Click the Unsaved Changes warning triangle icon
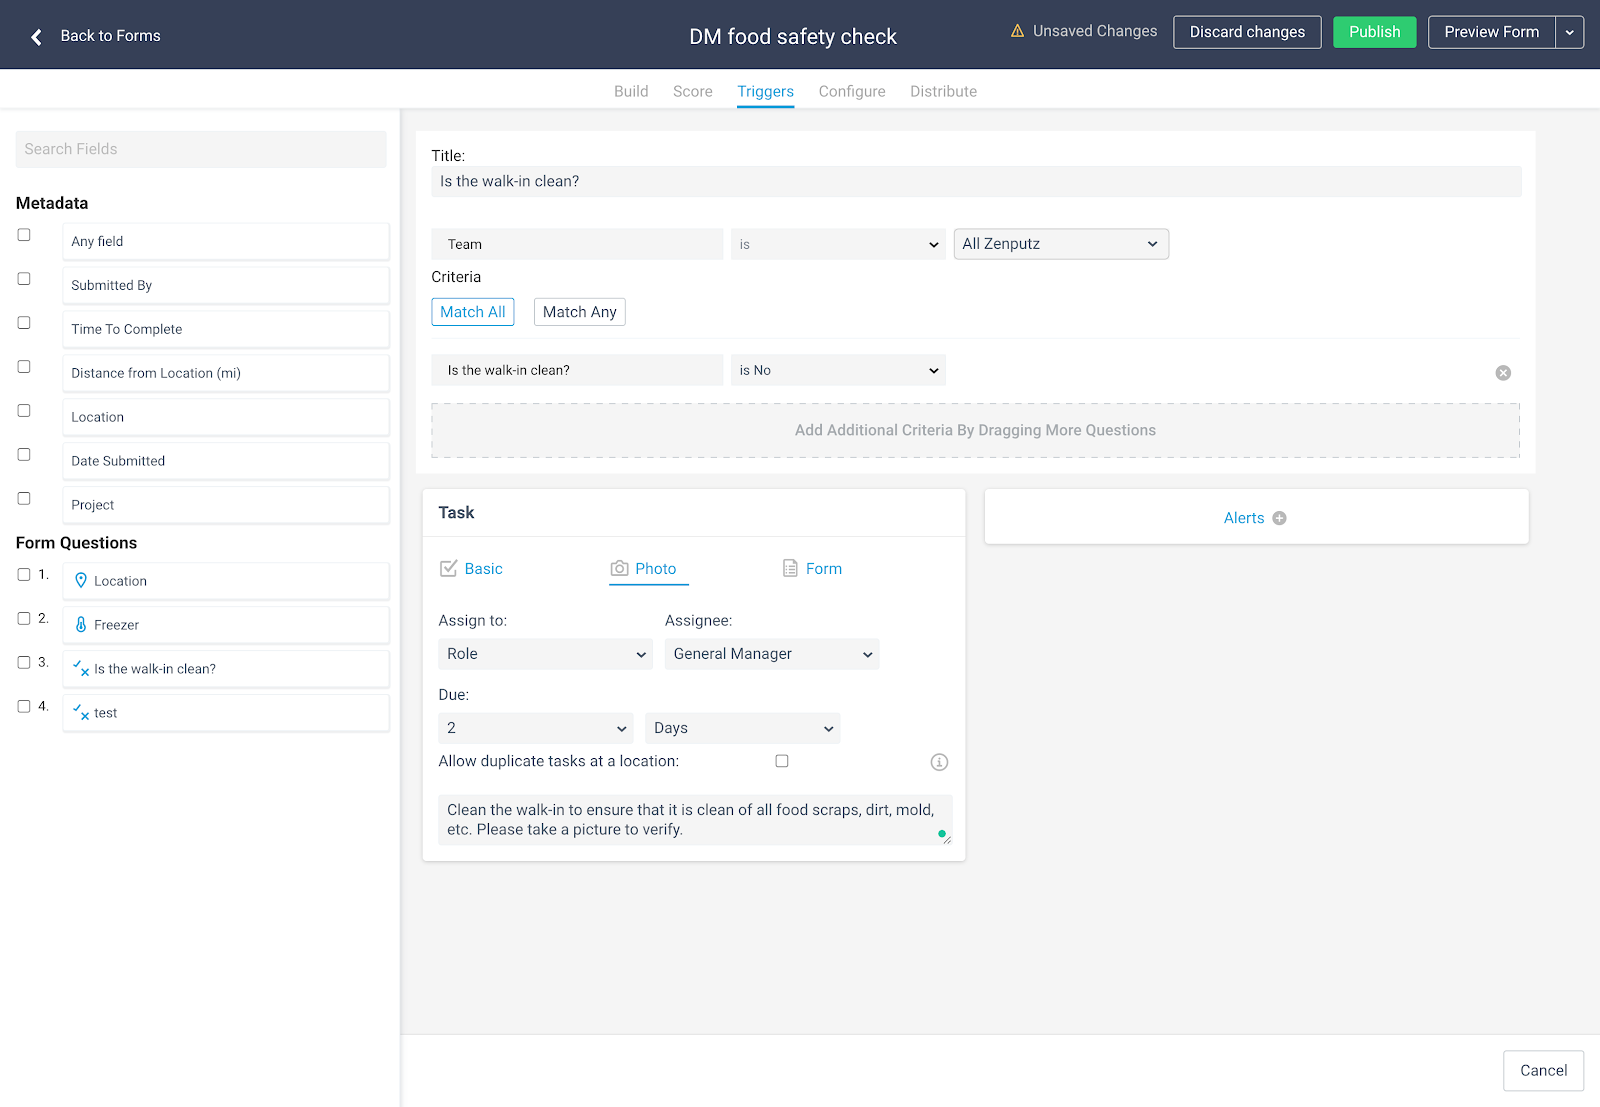Image resolution: width=1600 pixels, height=1107 pixels. 1017,31
